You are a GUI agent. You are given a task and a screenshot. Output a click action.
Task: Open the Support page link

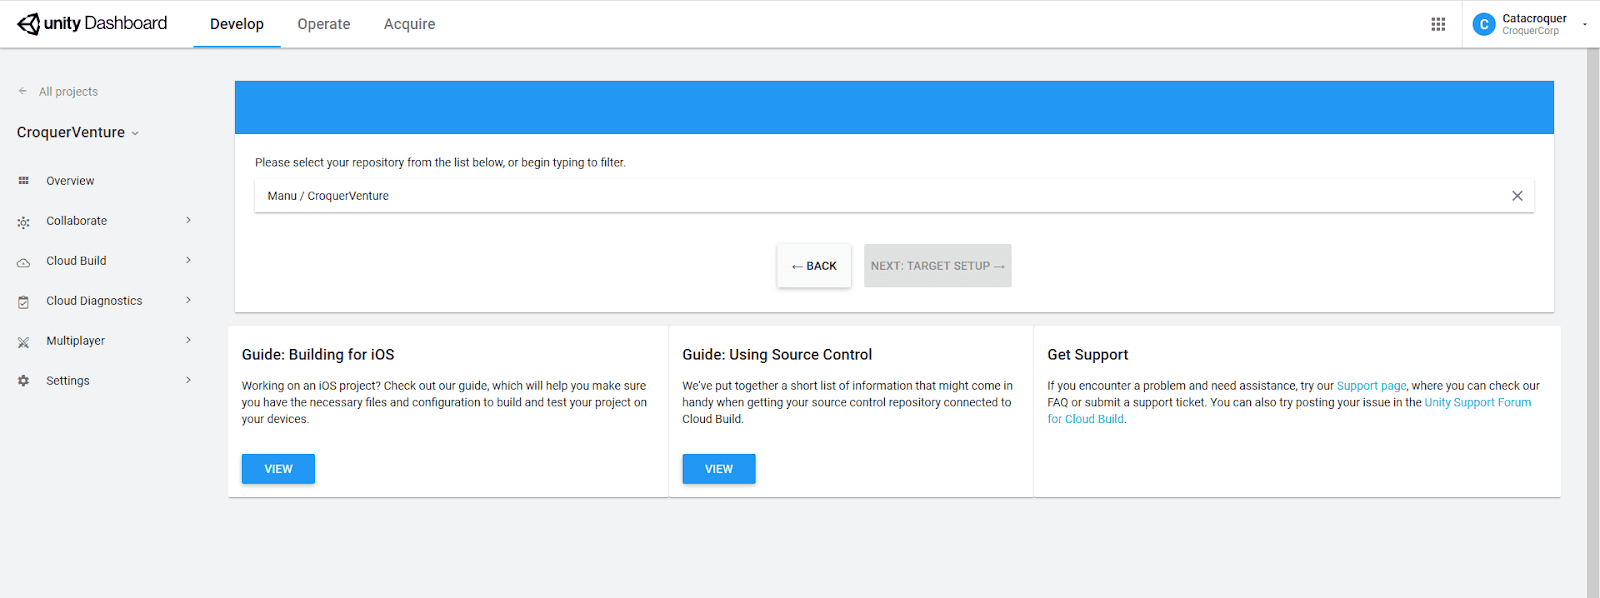point(1371,386)
